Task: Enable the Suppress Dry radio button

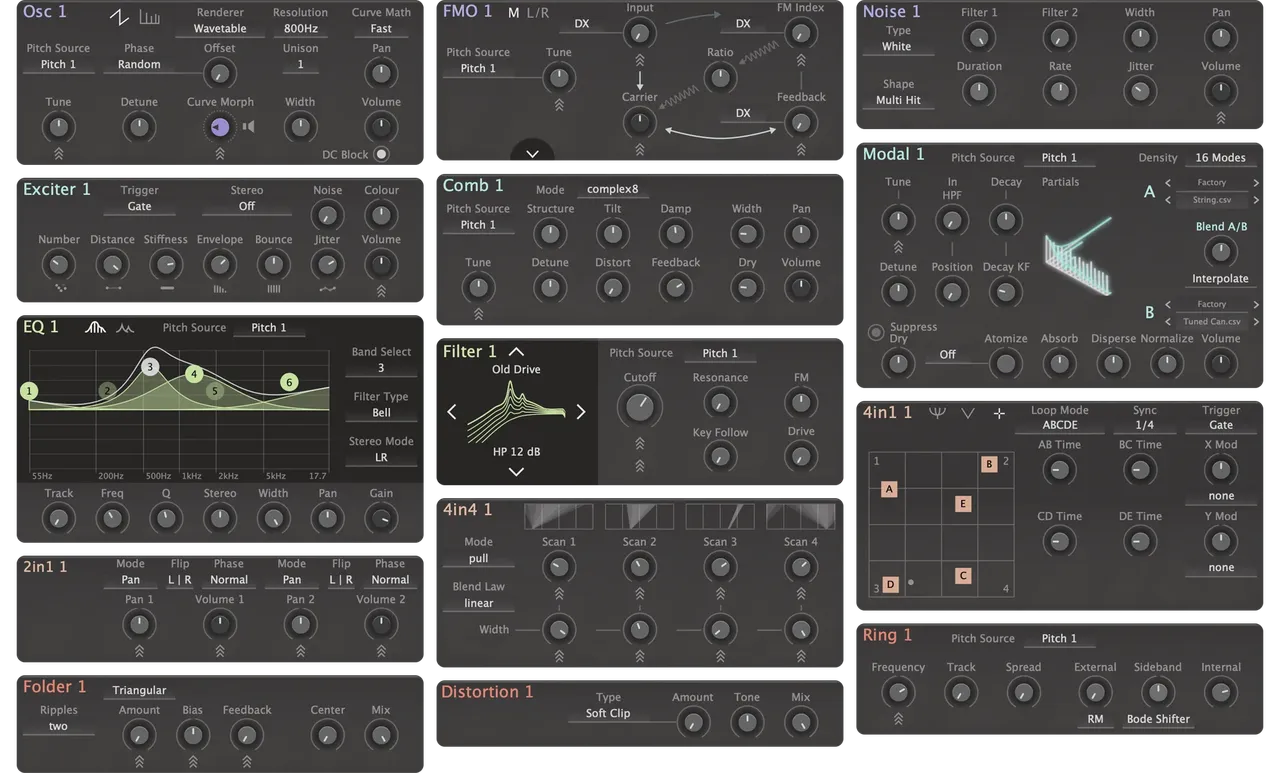Action: (876, 332)
